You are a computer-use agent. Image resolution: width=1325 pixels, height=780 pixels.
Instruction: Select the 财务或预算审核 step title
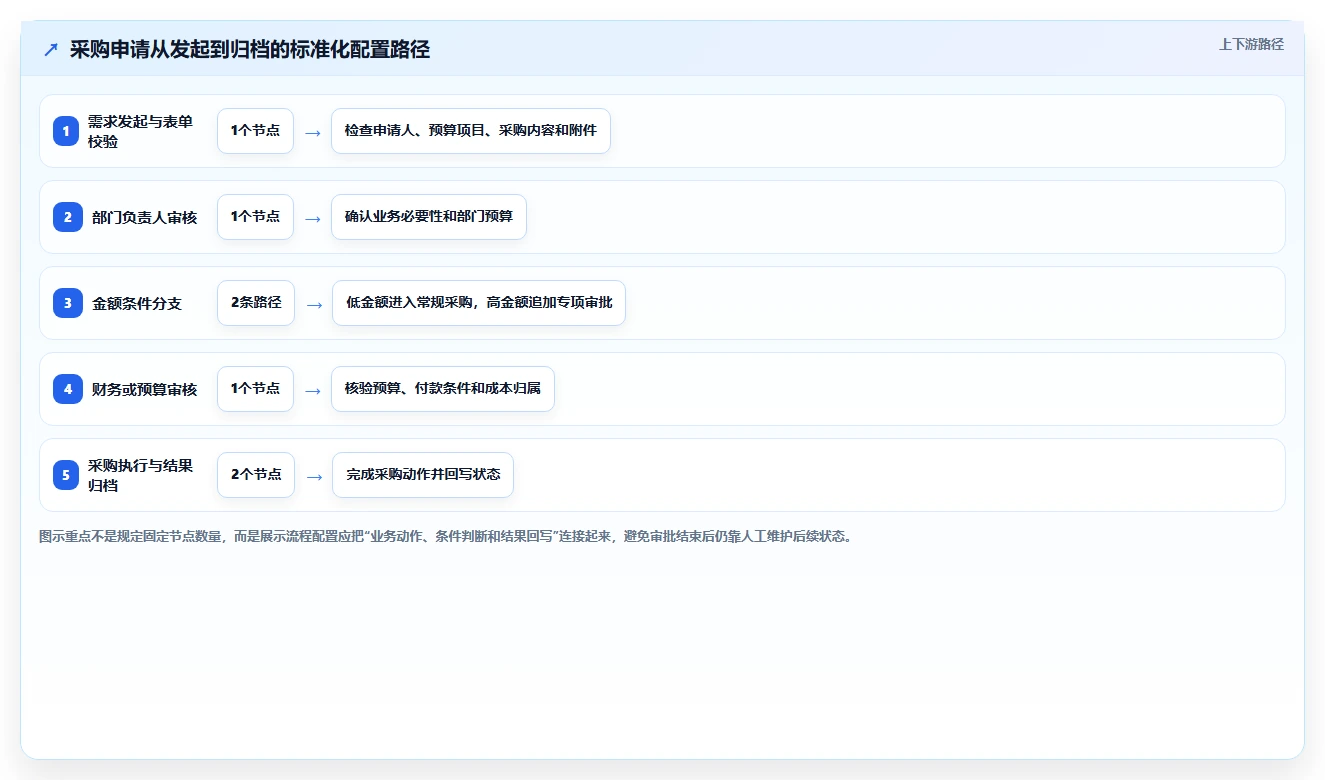(144, 389)
